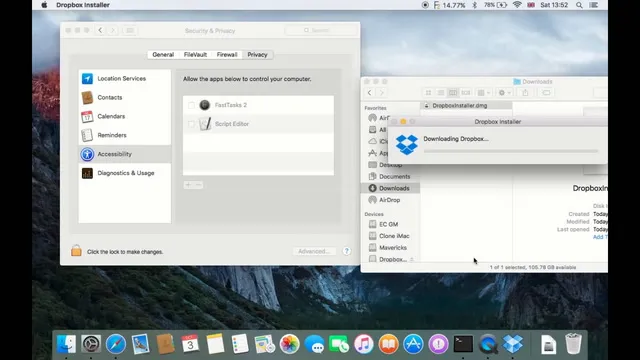Switch to the Firewall tab
This screenshot has height=360, width=640.
click(x=227, y=55)
